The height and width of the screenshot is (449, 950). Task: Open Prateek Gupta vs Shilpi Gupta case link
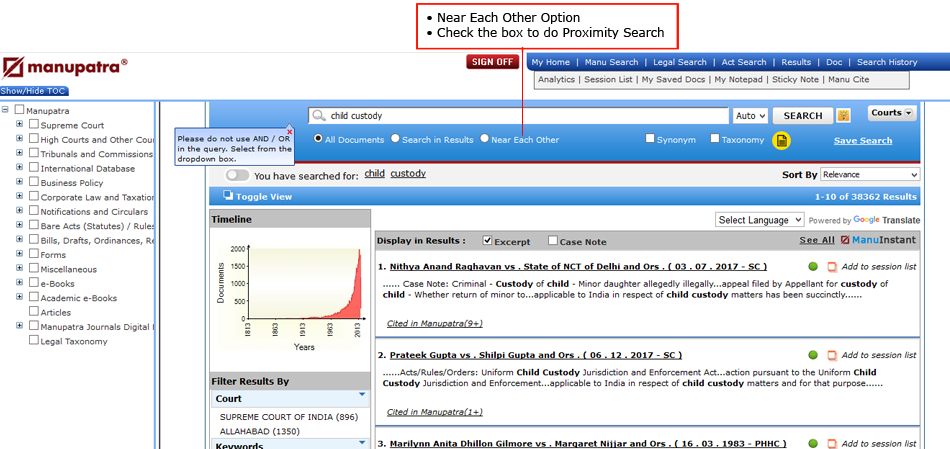tap(536, 355)
